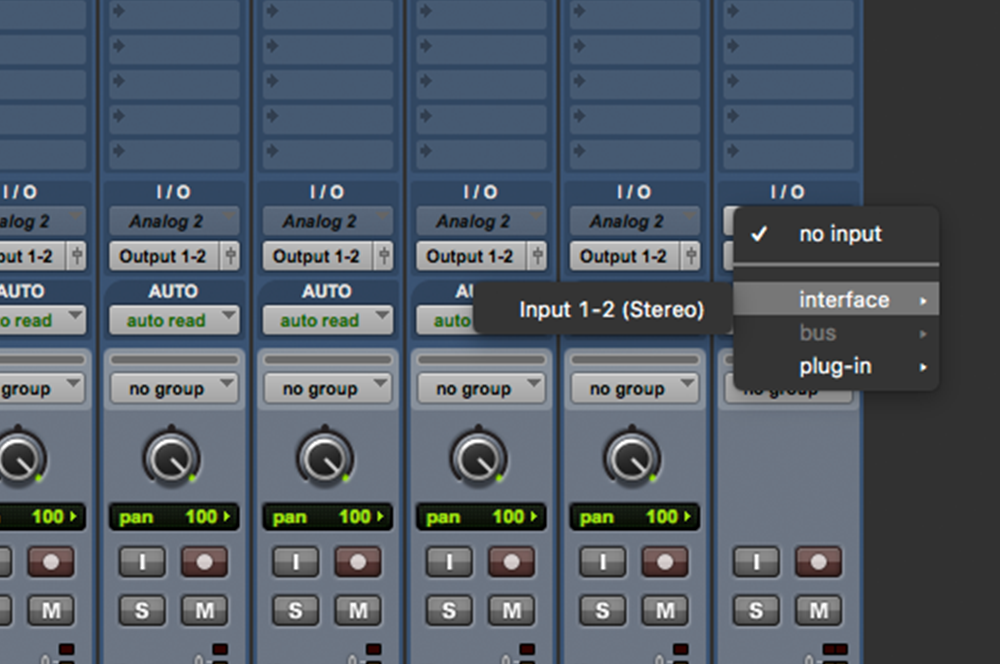Choose the checked "no input" menu entry
Screen dimensions: 1000x664
click(836, 234)
